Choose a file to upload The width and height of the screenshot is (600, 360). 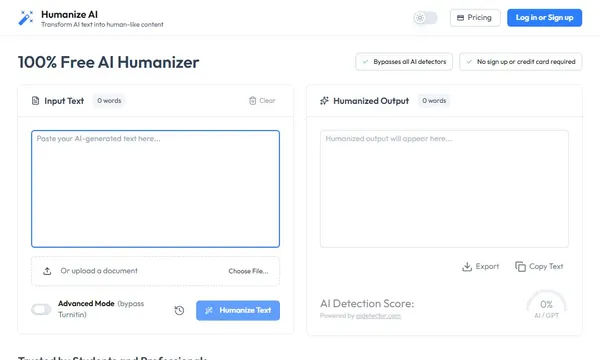(x=248, y=271)
